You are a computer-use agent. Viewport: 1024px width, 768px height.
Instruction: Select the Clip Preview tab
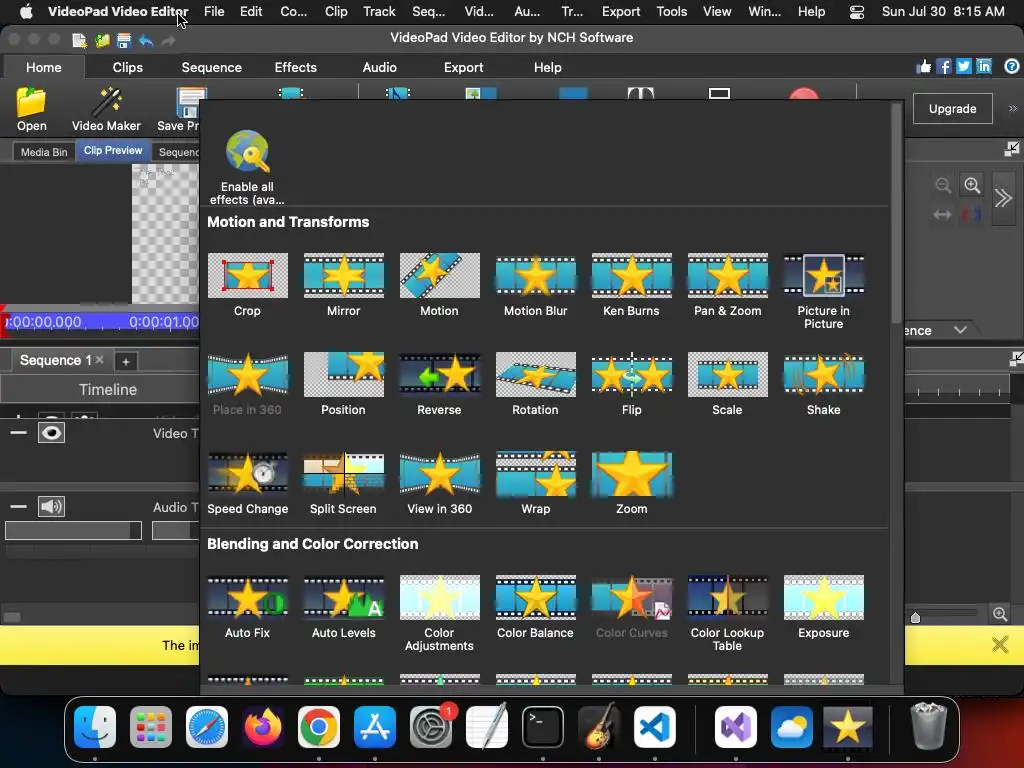[113, 151]
